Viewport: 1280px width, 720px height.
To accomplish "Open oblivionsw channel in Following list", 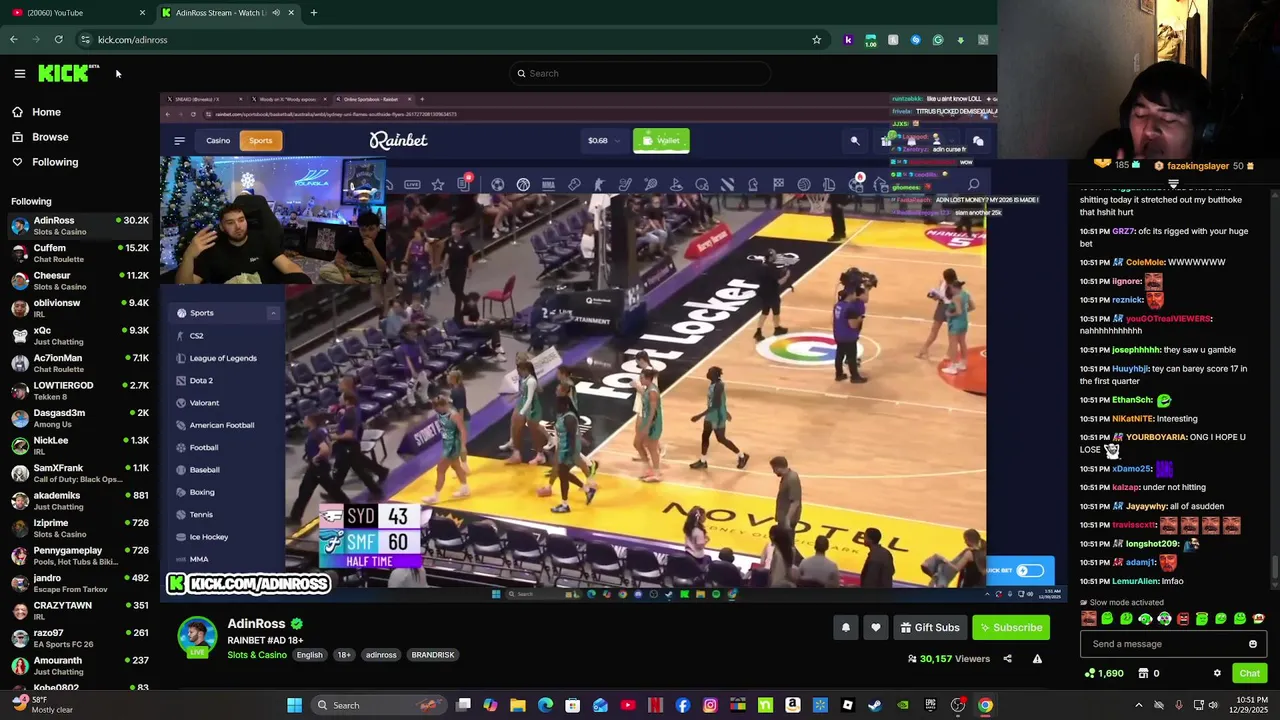I will tap(80, 308).
